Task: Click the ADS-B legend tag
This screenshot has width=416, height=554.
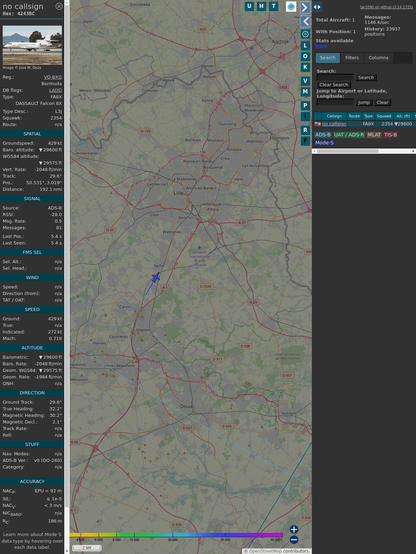Action: coord(323,135)
